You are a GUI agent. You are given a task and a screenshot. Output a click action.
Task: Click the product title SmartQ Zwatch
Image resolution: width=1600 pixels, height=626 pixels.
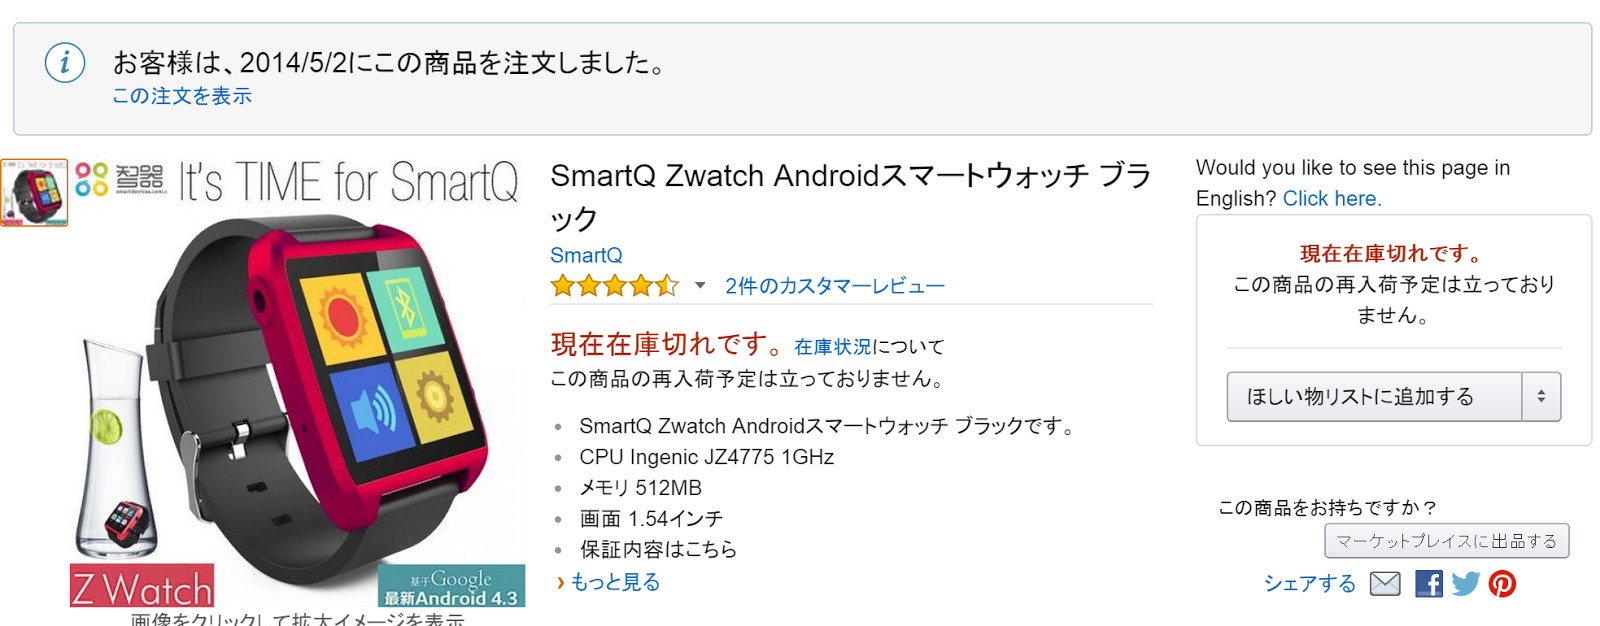pos(850,196)
